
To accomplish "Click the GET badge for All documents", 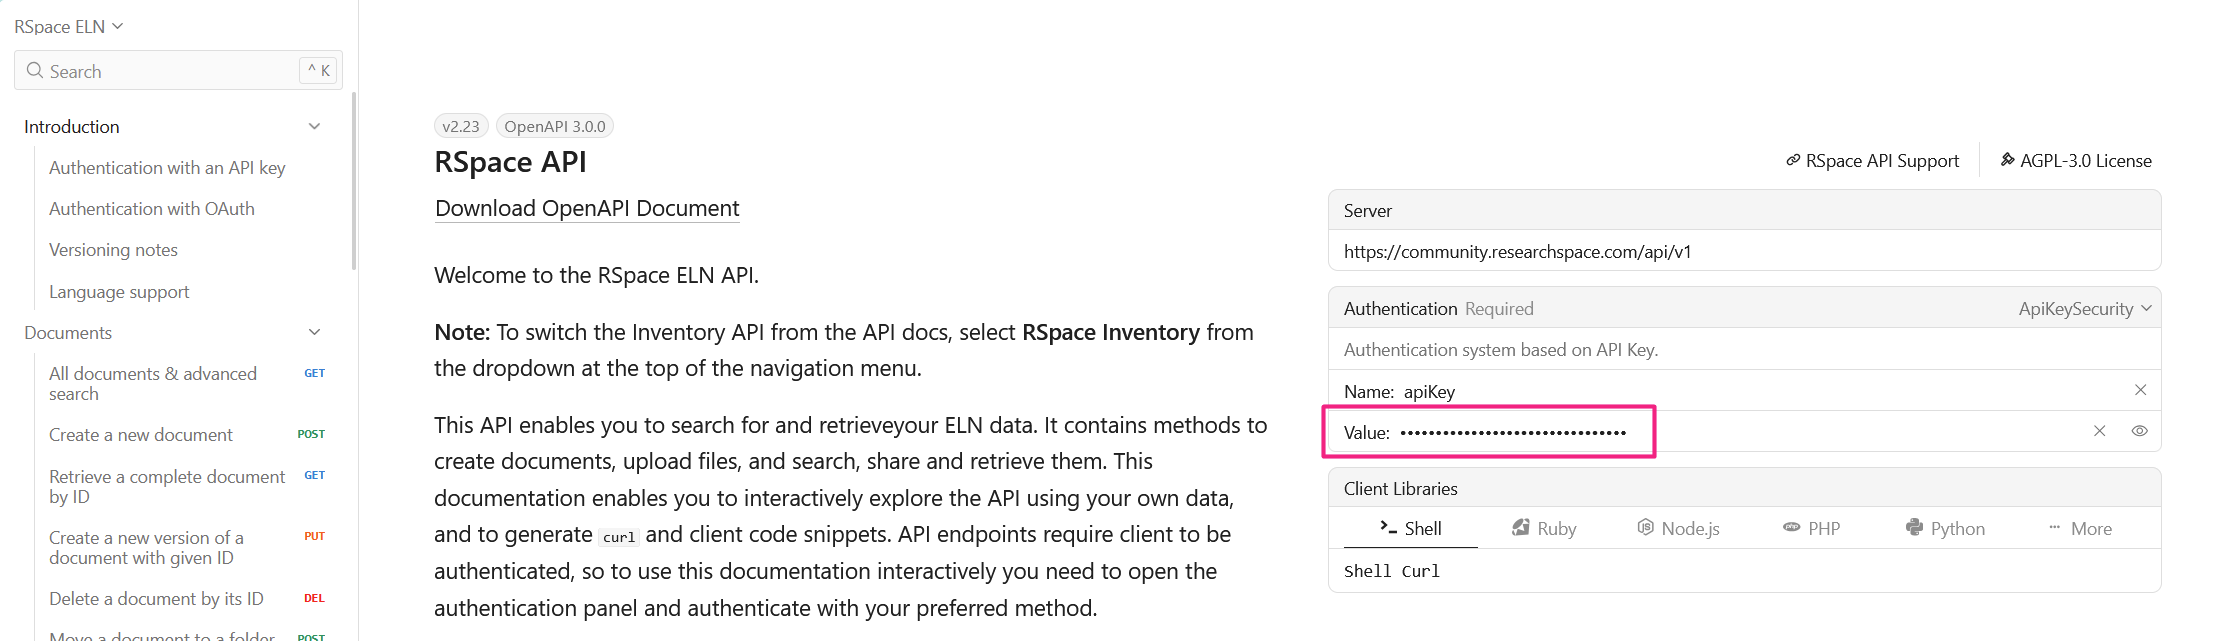I will [x=314, y=374].
